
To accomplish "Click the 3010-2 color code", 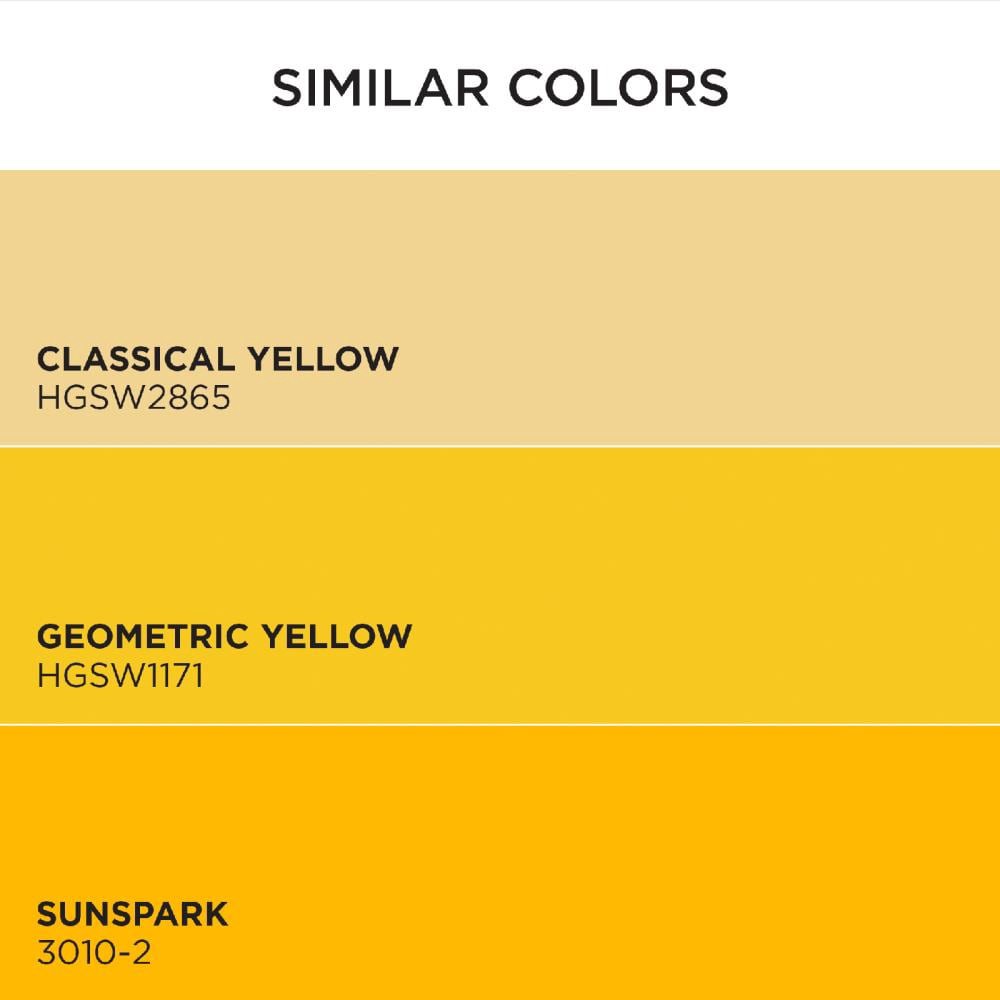I will tap(94, 953).
